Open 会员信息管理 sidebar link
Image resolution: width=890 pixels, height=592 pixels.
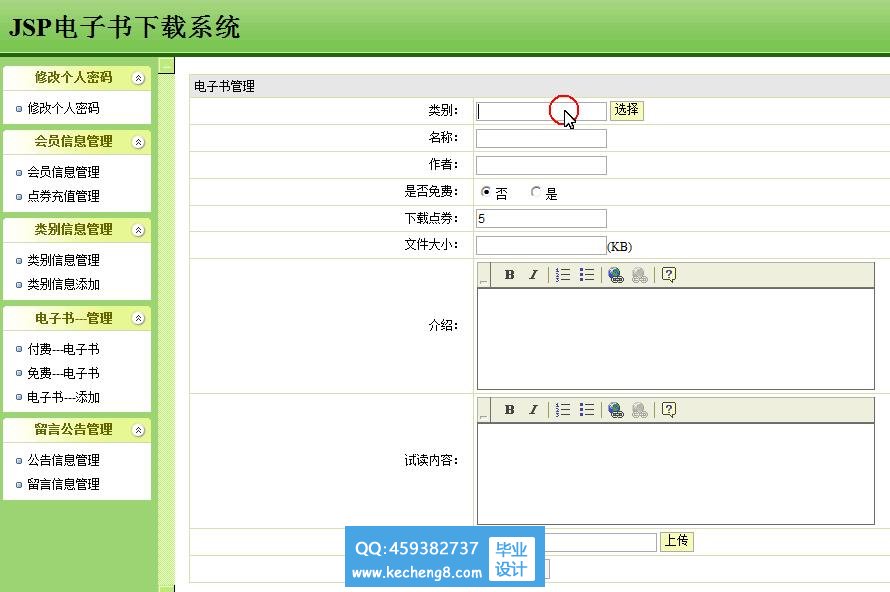point(63,172)
